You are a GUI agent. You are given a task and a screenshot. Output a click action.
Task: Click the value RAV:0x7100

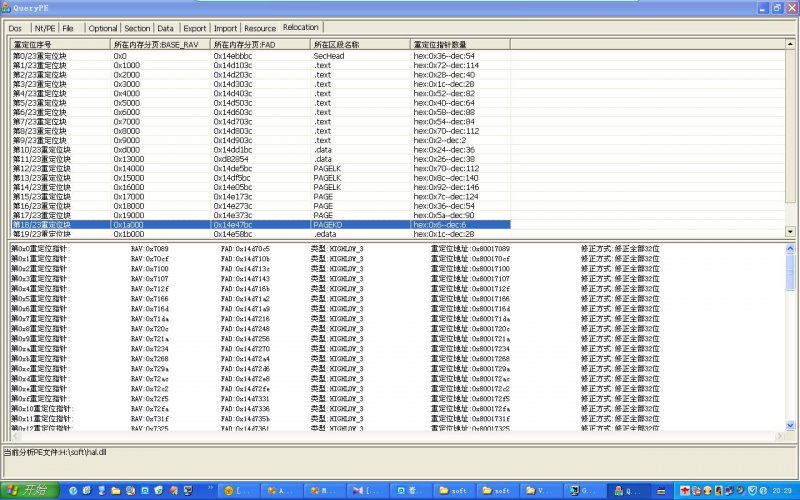click(149, 268)
